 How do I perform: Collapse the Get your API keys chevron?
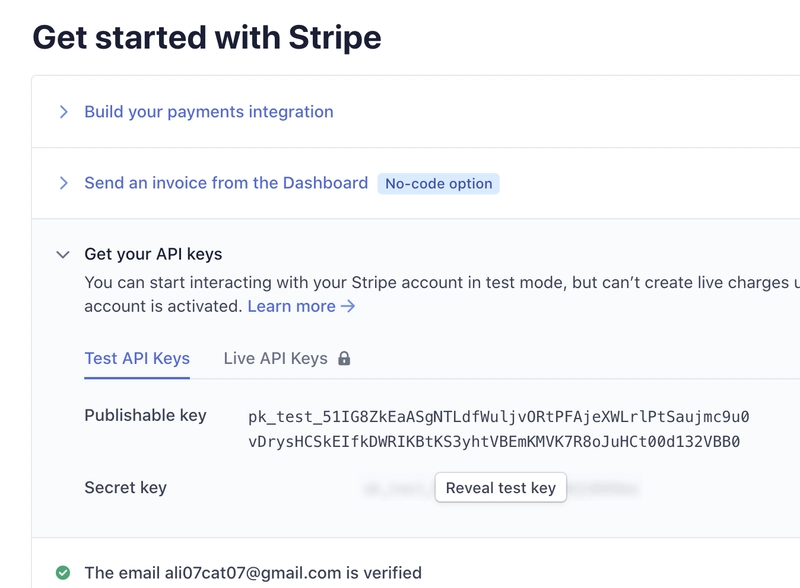coord(63,254)
